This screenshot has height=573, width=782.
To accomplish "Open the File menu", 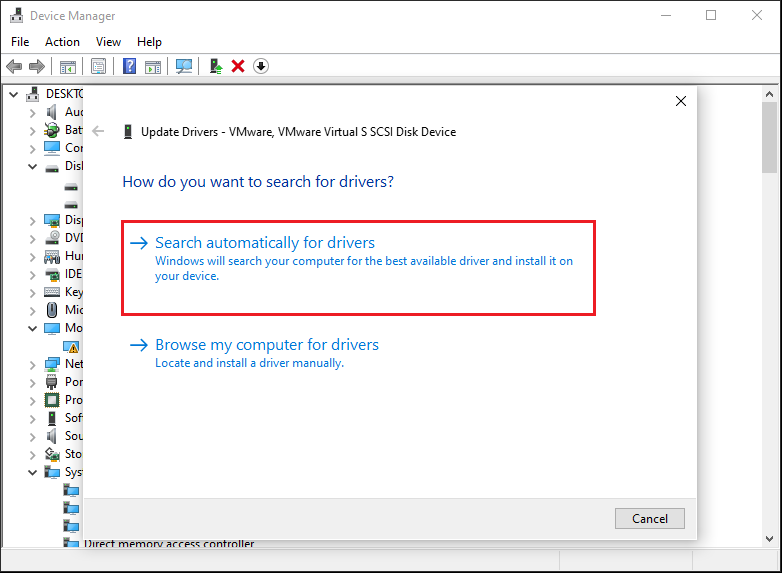I will click(20, 42).
